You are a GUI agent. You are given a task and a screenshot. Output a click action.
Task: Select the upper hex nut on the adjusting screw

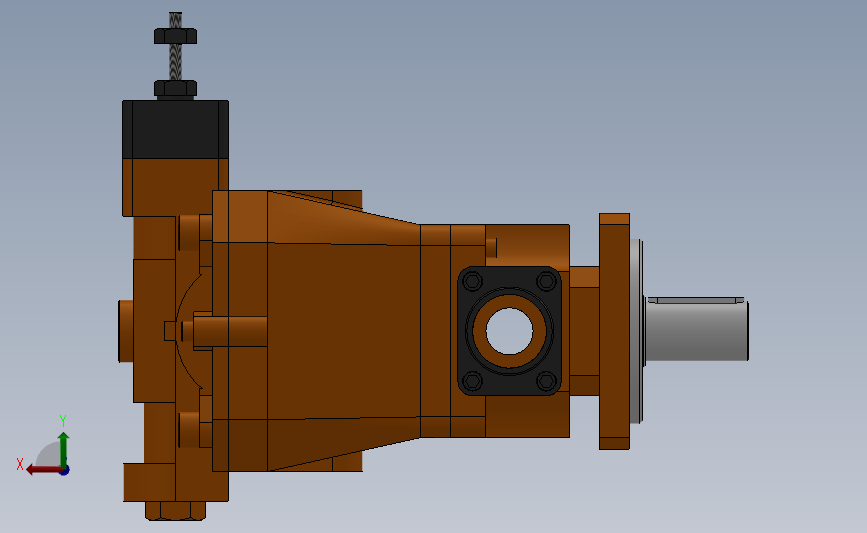175,36
